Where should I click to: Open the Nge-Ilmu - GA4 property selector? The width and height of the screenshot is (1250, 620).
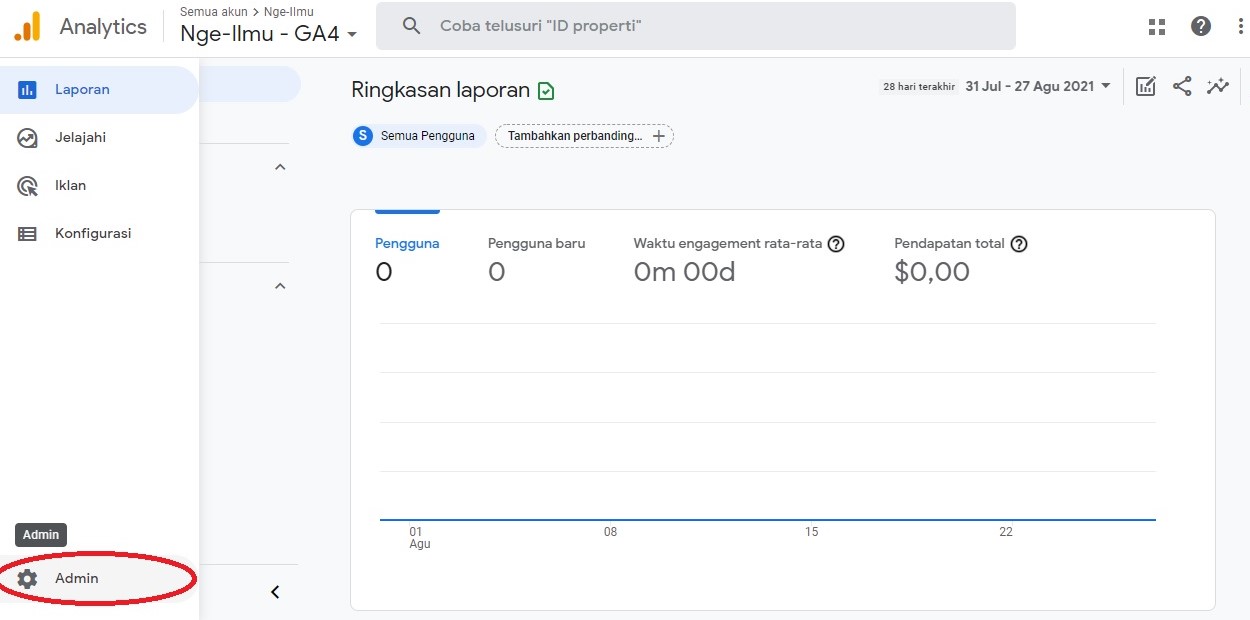[x=269, y=34]
